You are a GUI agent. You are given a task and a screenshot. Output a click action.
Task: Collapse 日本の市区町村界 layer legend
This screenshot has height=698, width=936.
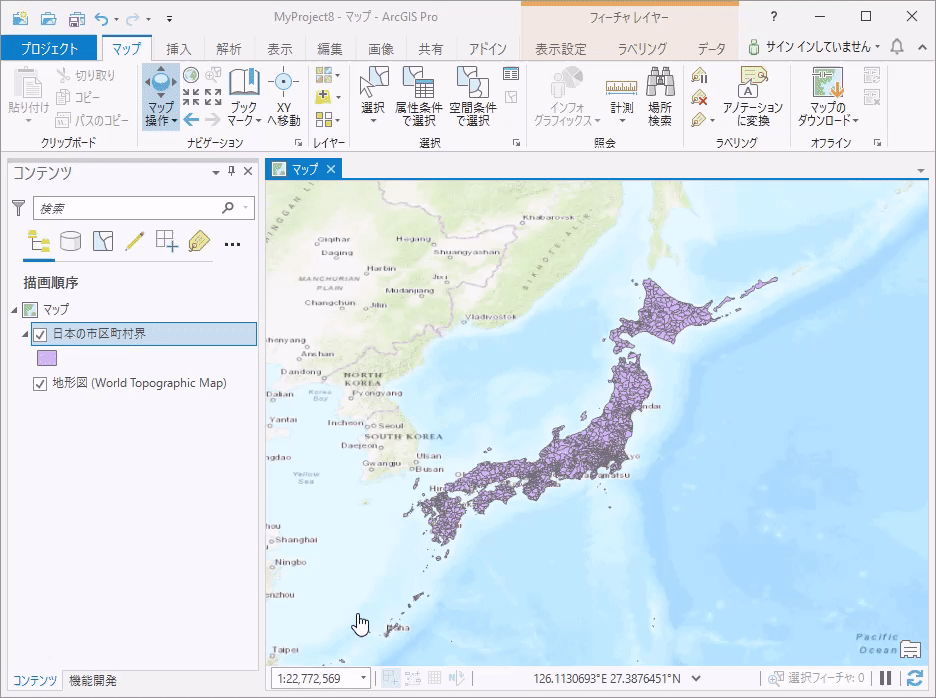pyautogui.click(x=25, y=334)
